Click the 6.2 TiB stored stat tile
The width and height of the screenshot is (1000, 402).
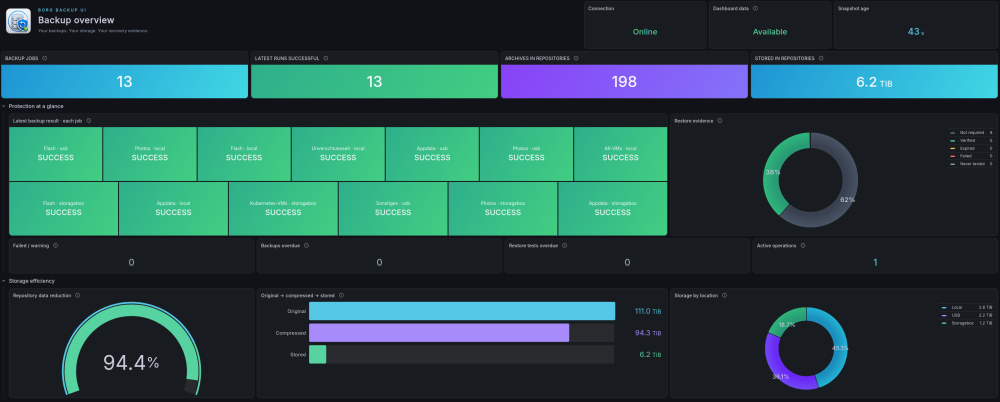[874, 82]
